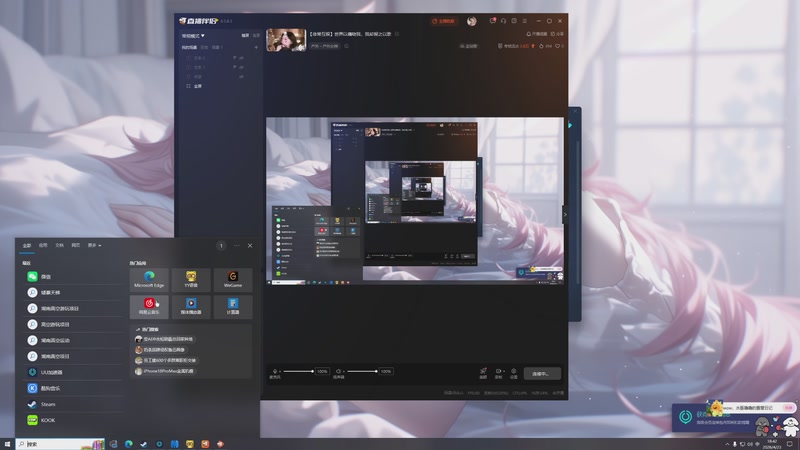Select the fullscreen source row in scene list
Screen dimensions: 800x450
point(219,86)
